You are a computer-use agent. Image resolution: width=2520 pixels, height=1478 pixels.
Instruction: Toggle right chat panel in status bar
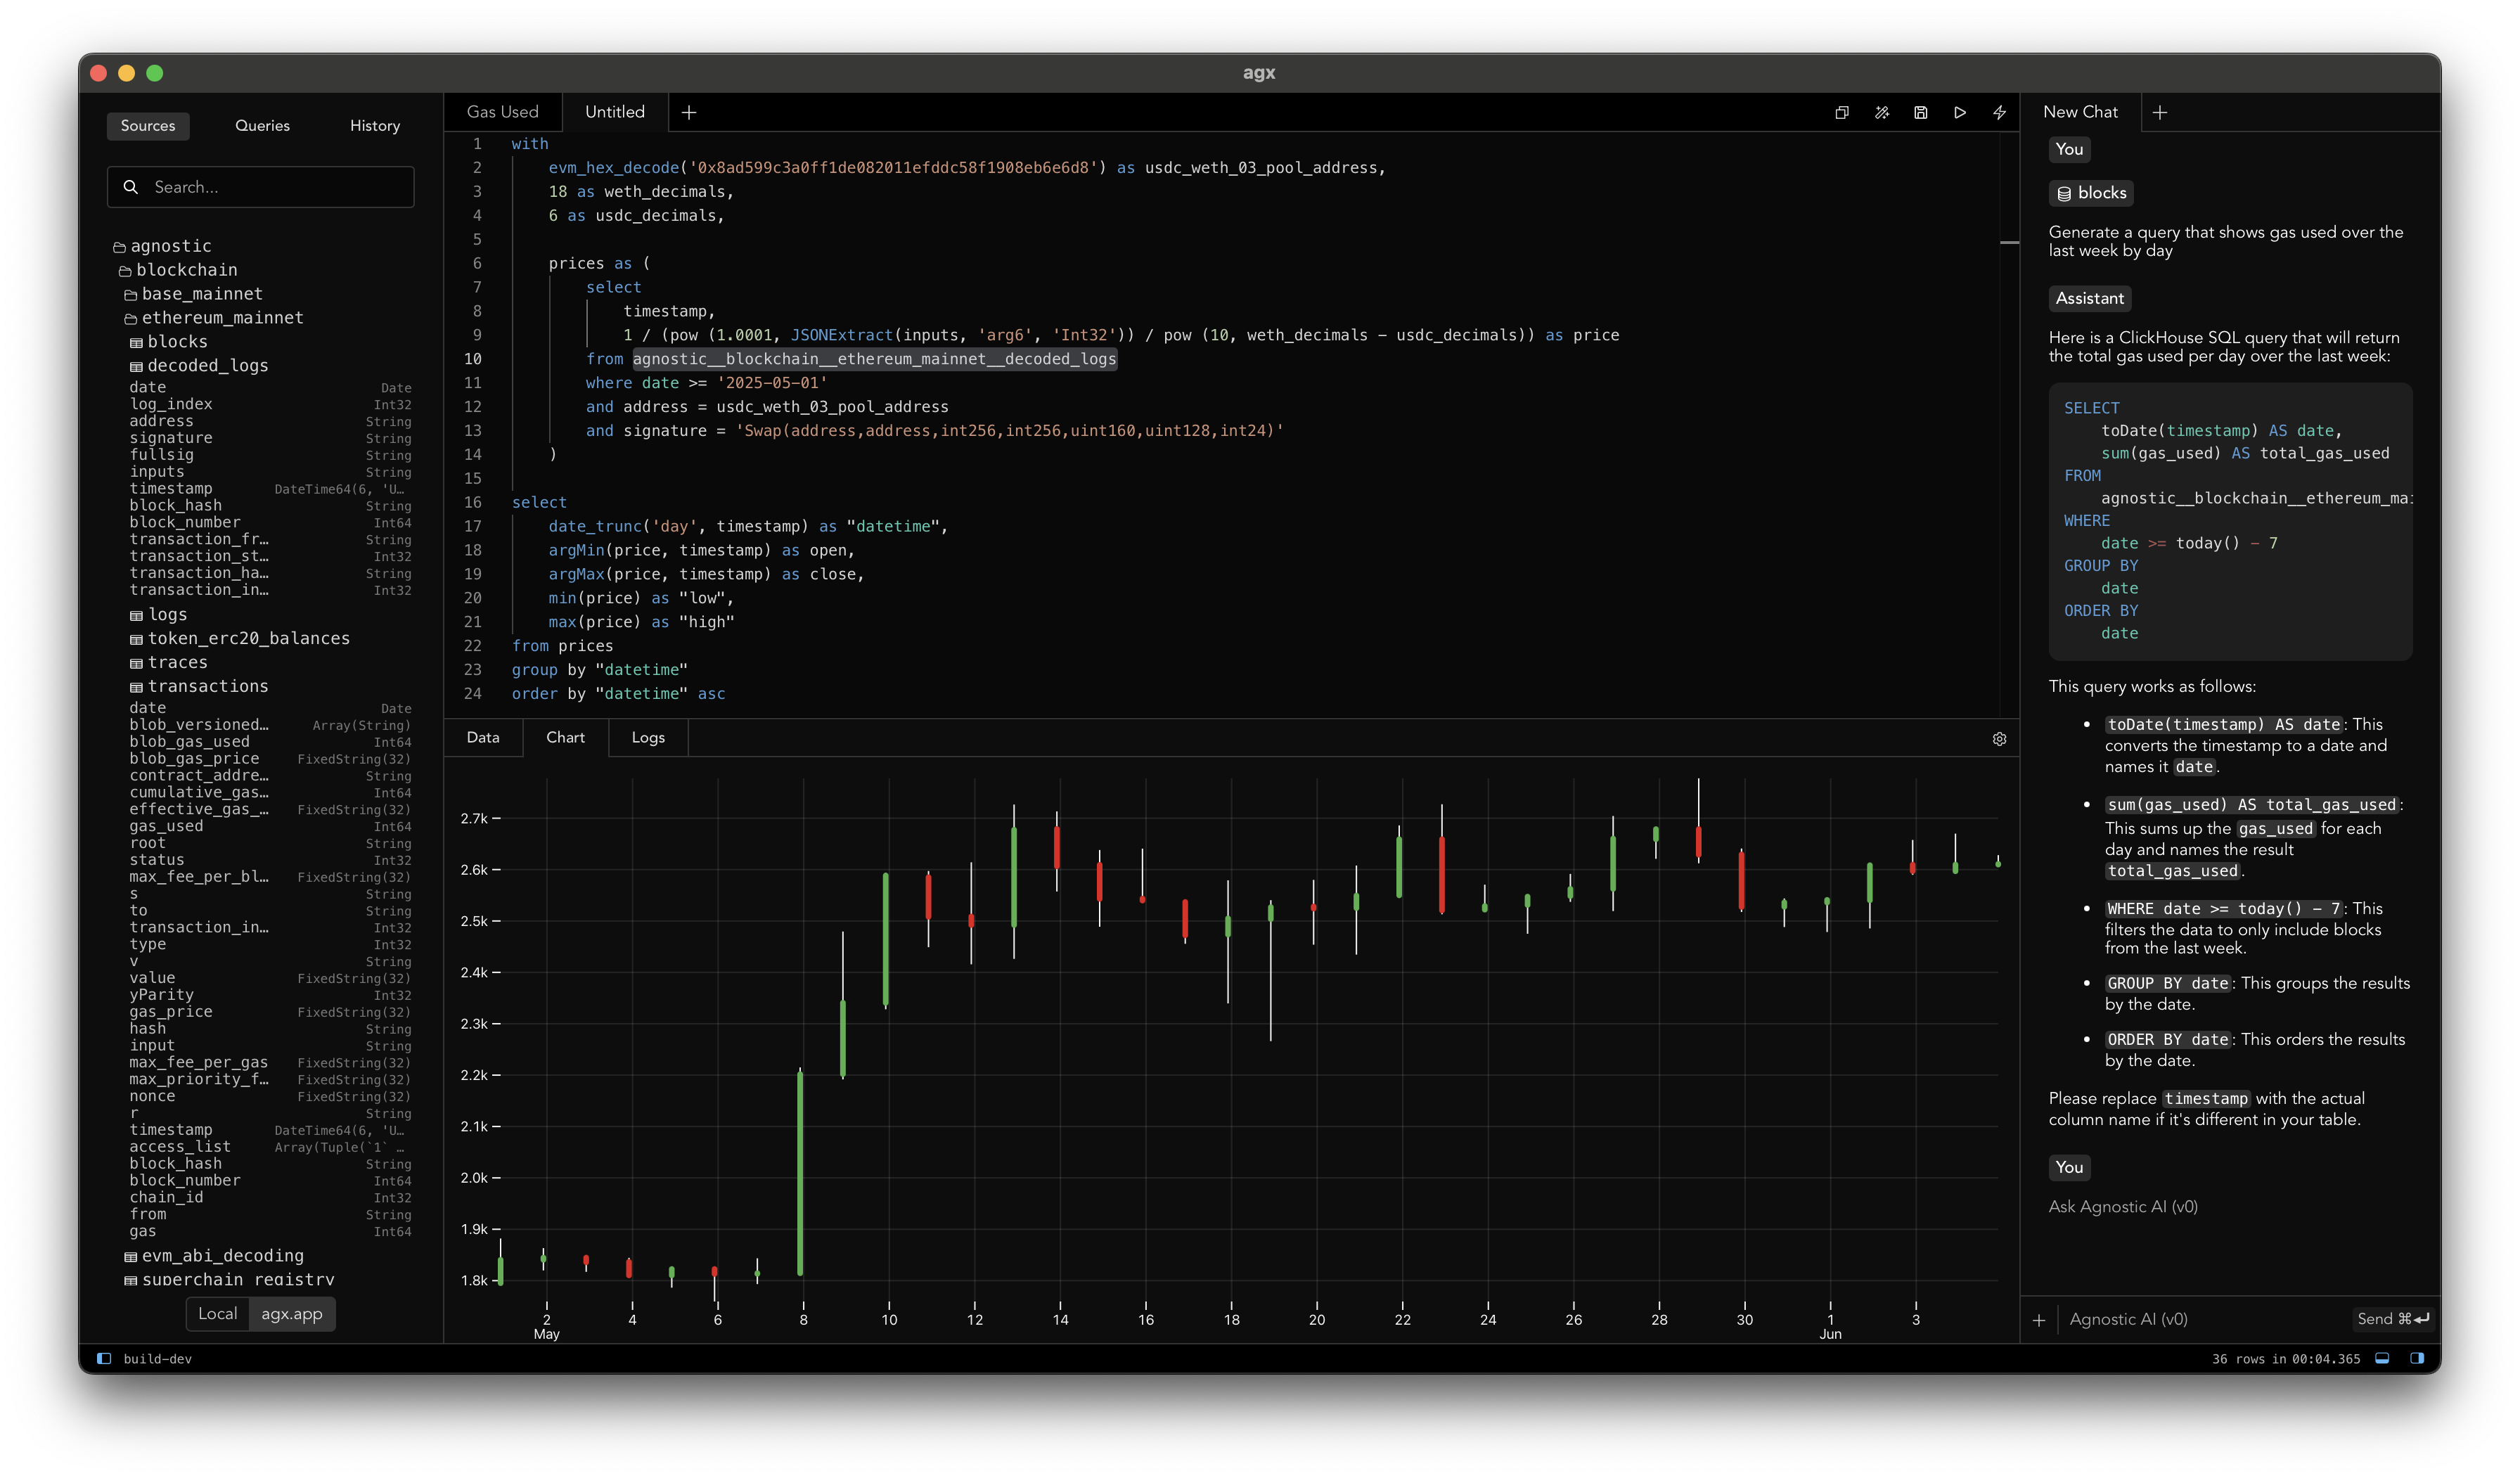[2417, 1358]
